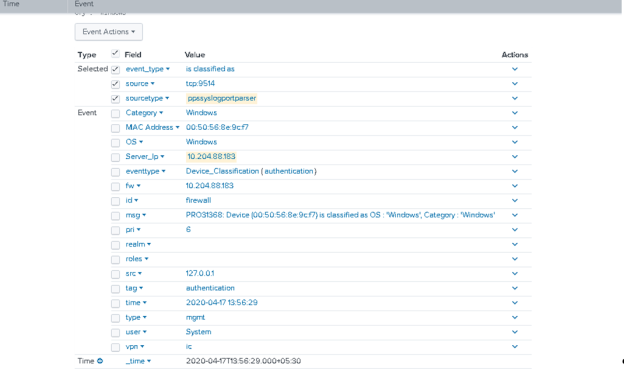624x373 pixels.
Task: Expand actions chevron for Category row
Action: point(515,113)
